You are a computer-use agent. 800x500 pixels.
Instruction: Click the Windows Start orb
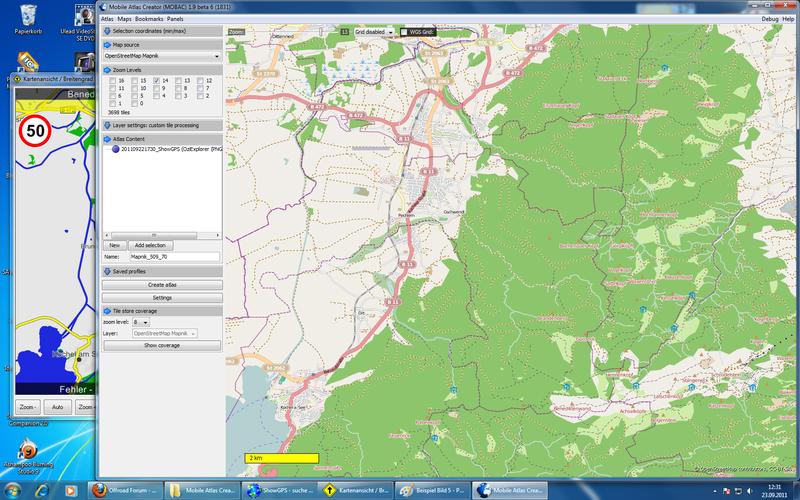12,490
